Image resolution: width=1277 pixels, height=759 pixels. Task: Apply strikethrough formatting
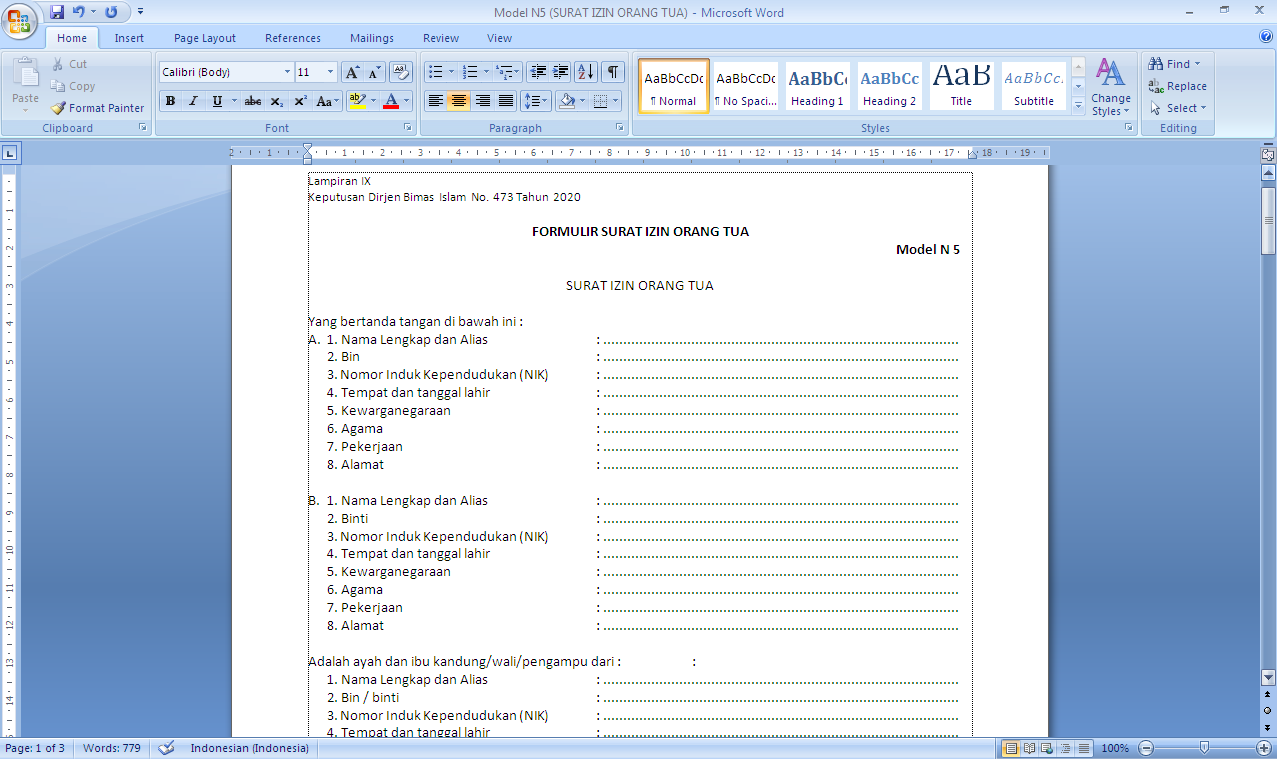coord(253,101)
